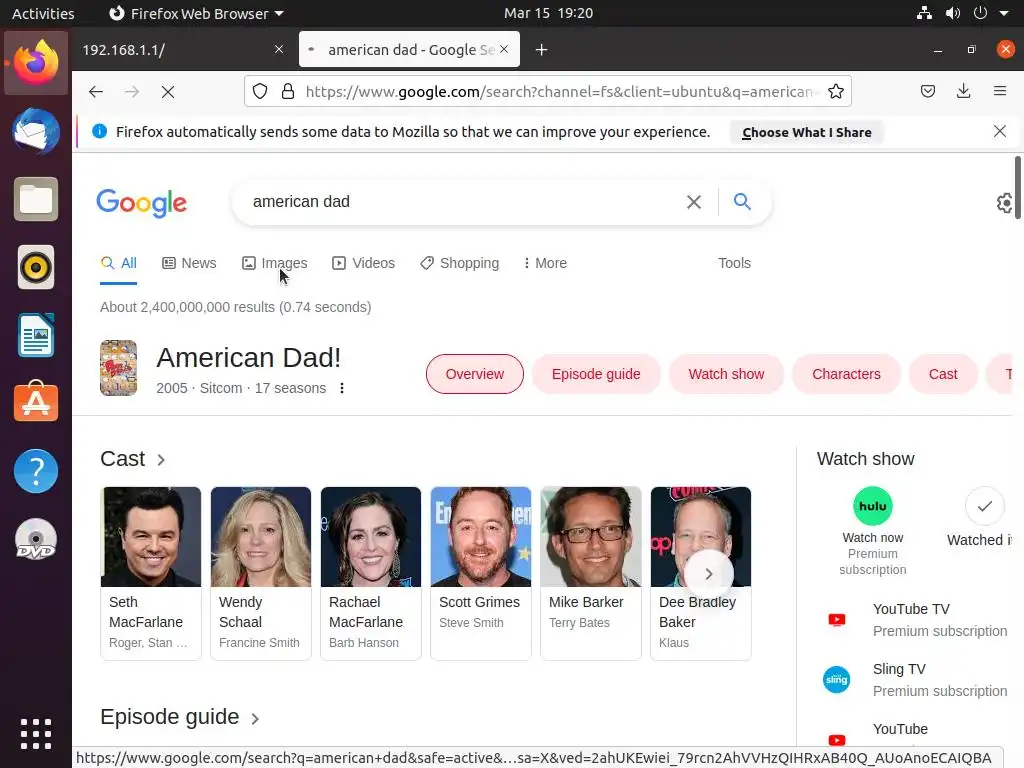The width and height of the screenshot is (1024, 768).
Task: Click the Google logo
Action: click(142, 203)
